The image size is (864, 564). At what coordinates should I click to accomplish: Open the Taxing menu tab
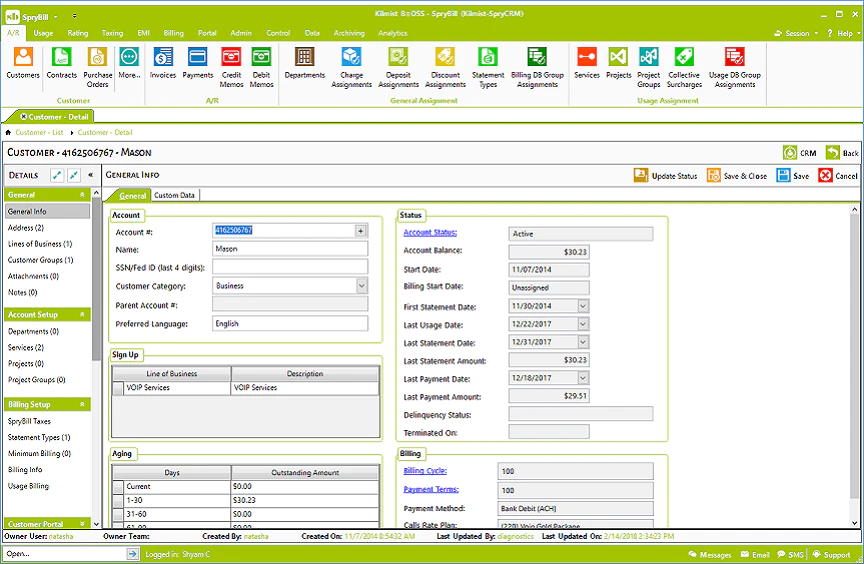click(x=112, y=33)
